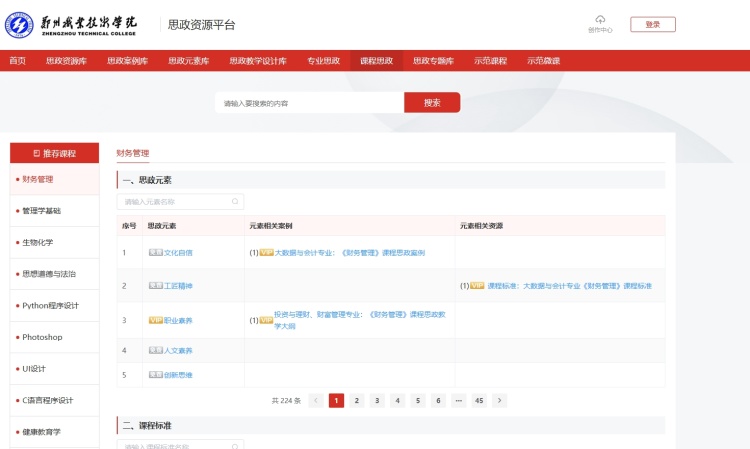The image size is (750, 449).
Task: Go to 思政教学设计库 in the navigation bar
Action: (258, 61)
